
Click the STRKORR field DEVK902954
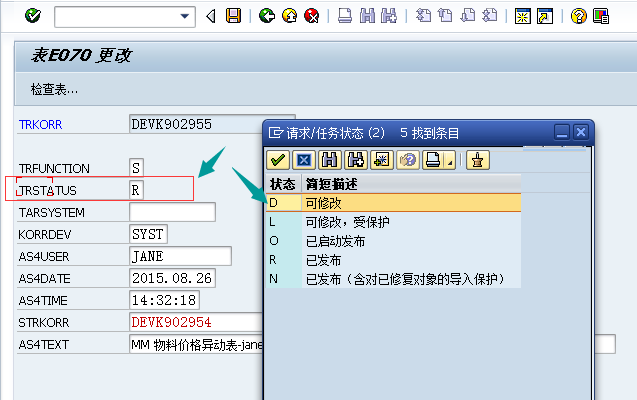pyautogui.click(x=196, y=322)
